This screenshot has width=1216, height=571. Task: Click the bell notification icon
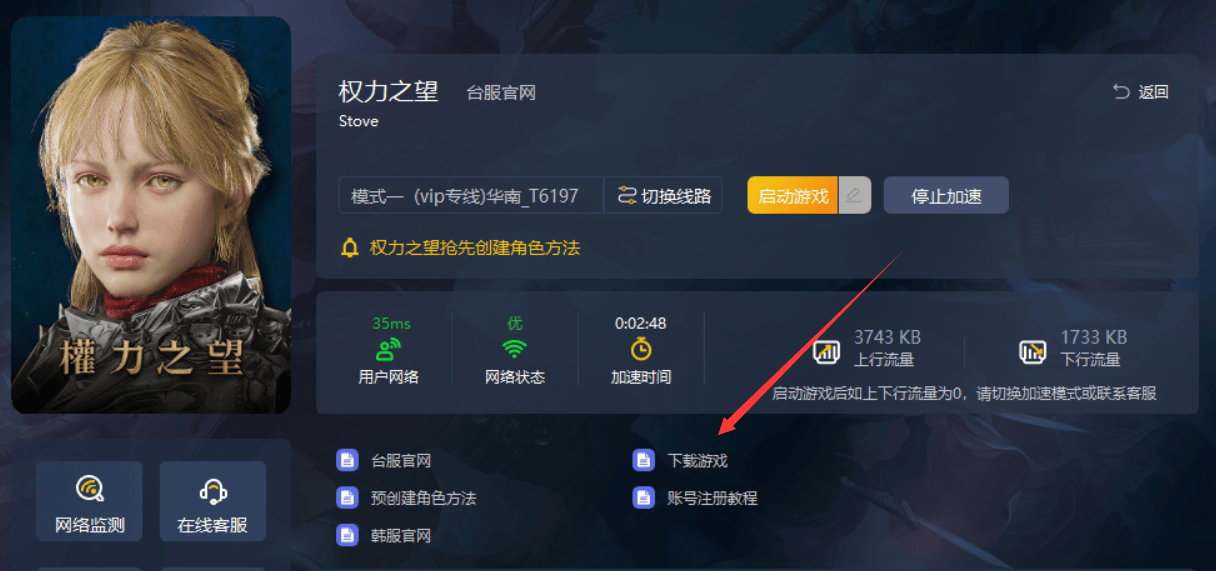[350, 247]
